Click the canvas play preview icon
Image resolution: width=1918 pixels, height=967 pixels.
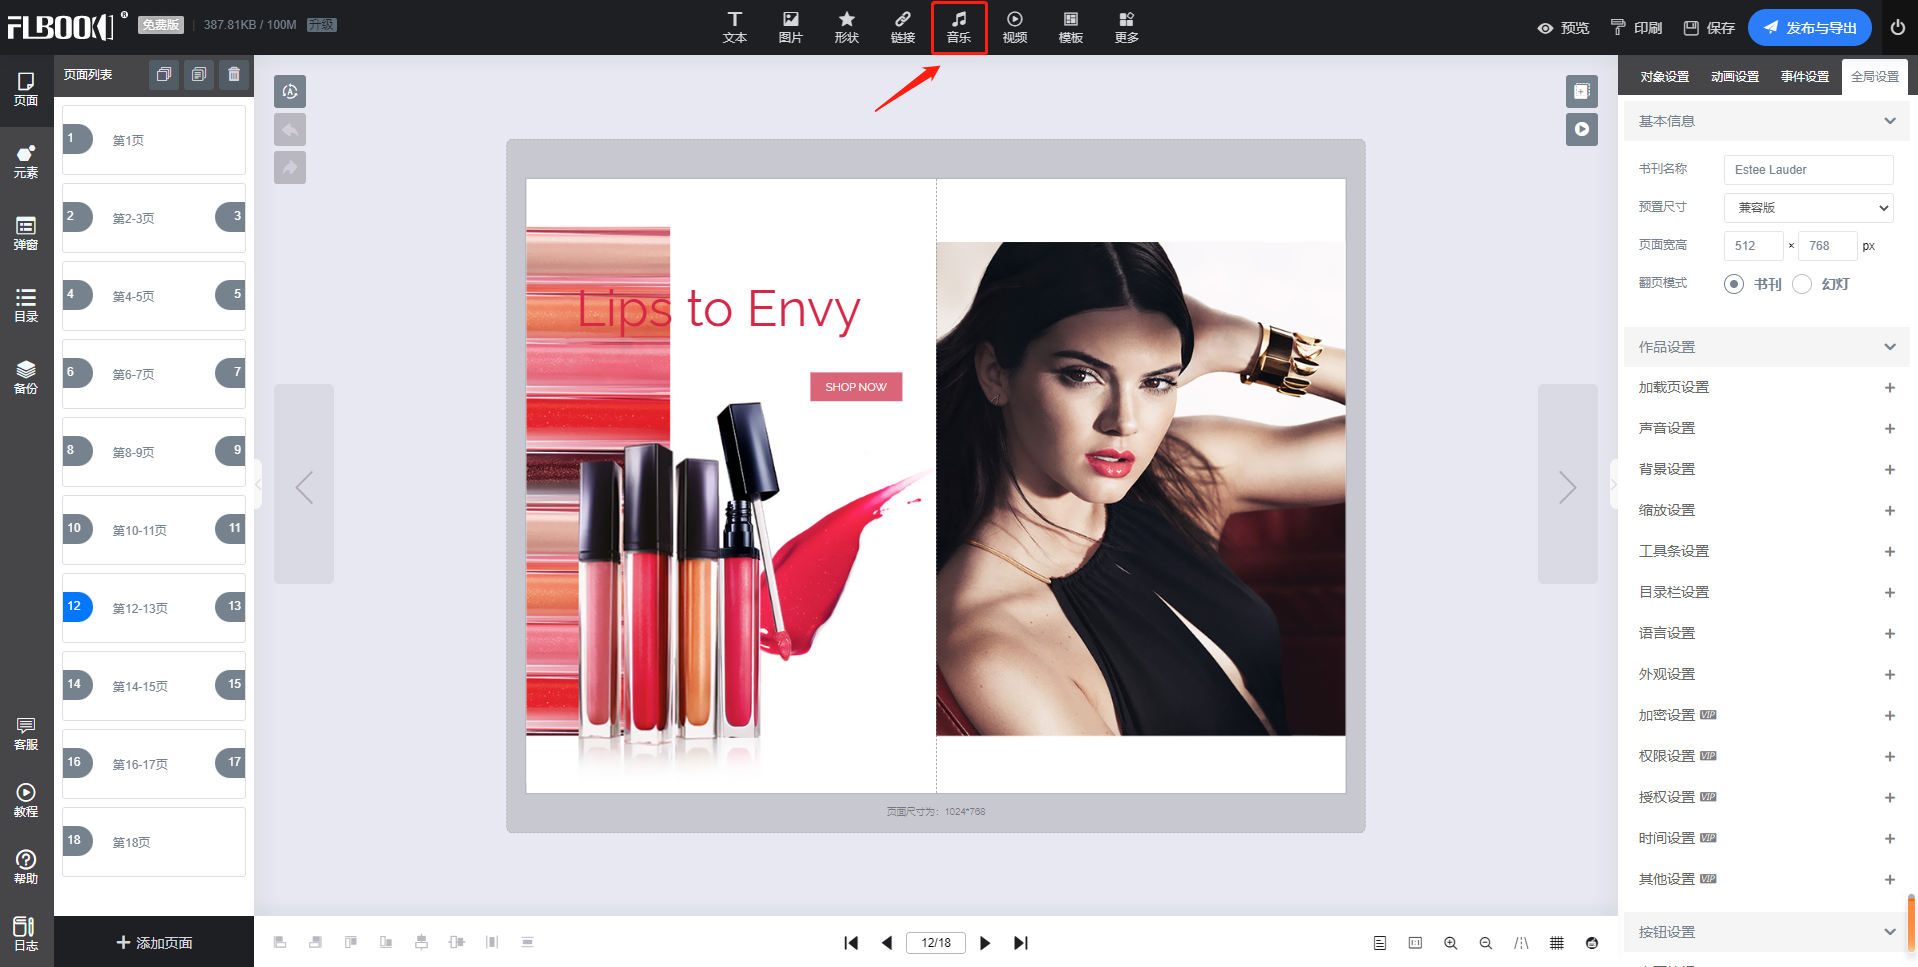[1582, 129]
